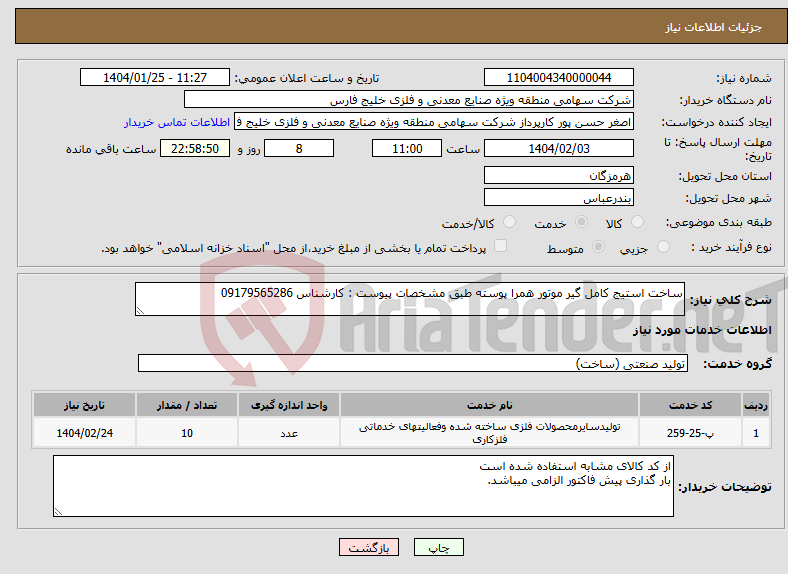The width and height of the screenshot is (788, 574).
Task: Select the خدمت radio button
Action: [581, 222]
